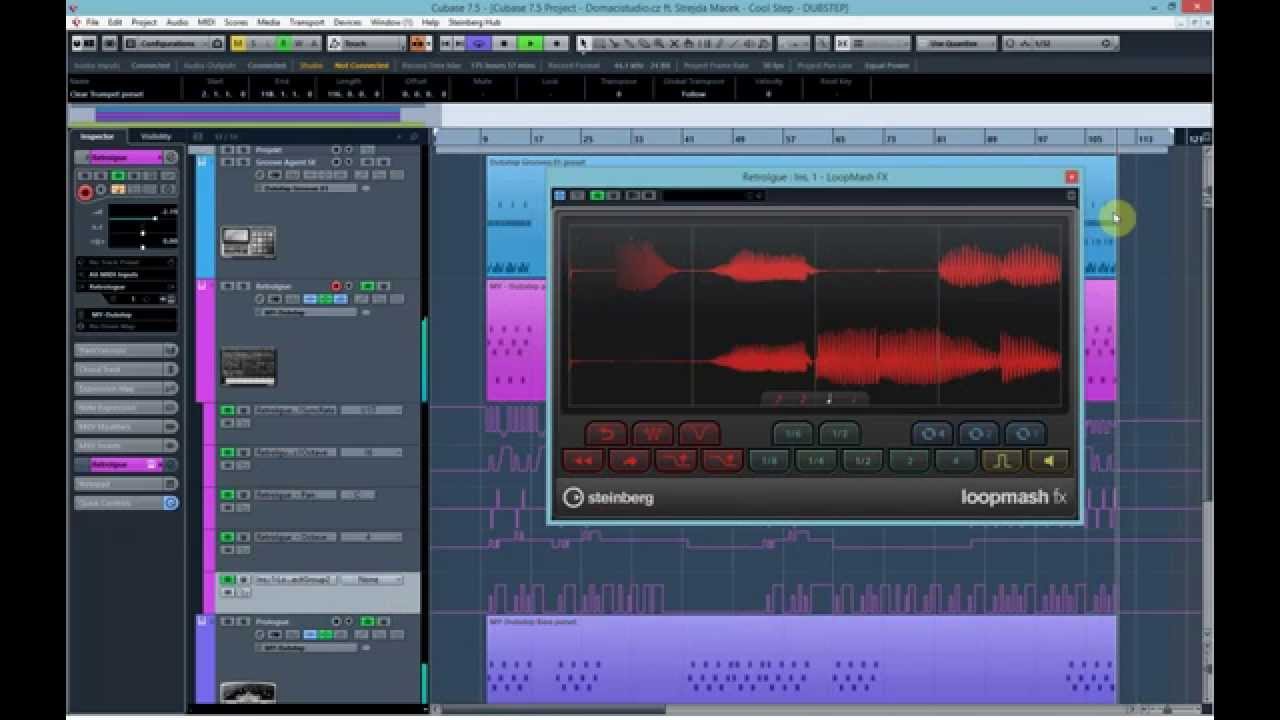Toggle record enable on Retrologue track
The image size is (1280, 720).
(336, 286)
